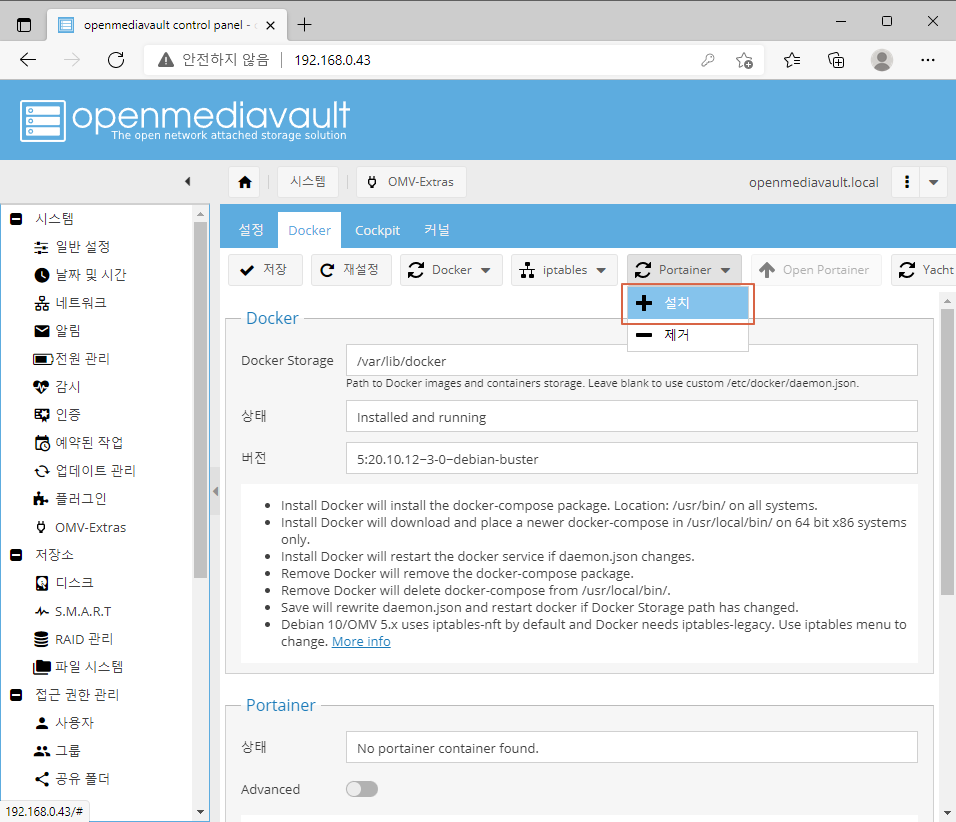
Task: Expand the dropdown arrow beside user menu
Action: [x=933, y=182]
